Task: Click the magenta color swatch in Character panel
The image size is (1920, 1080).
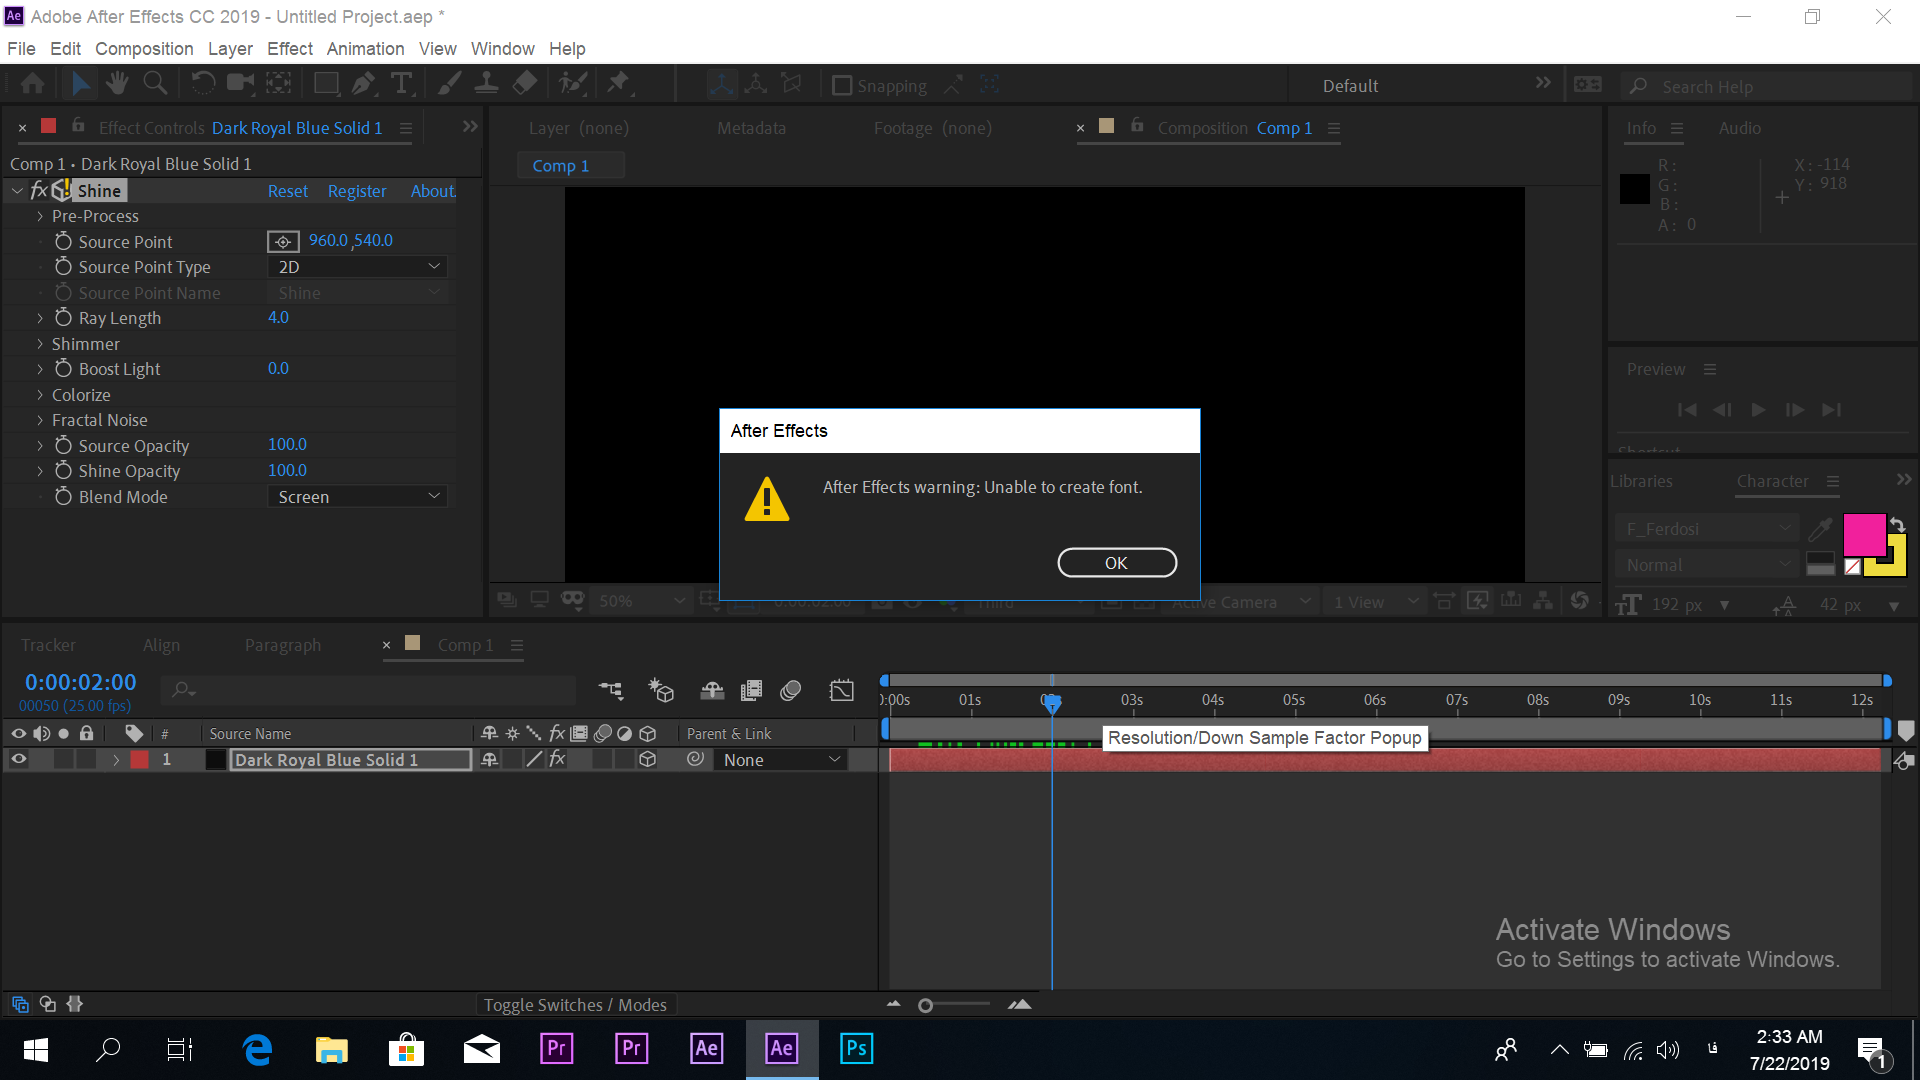Action: tap(1862, 534)
